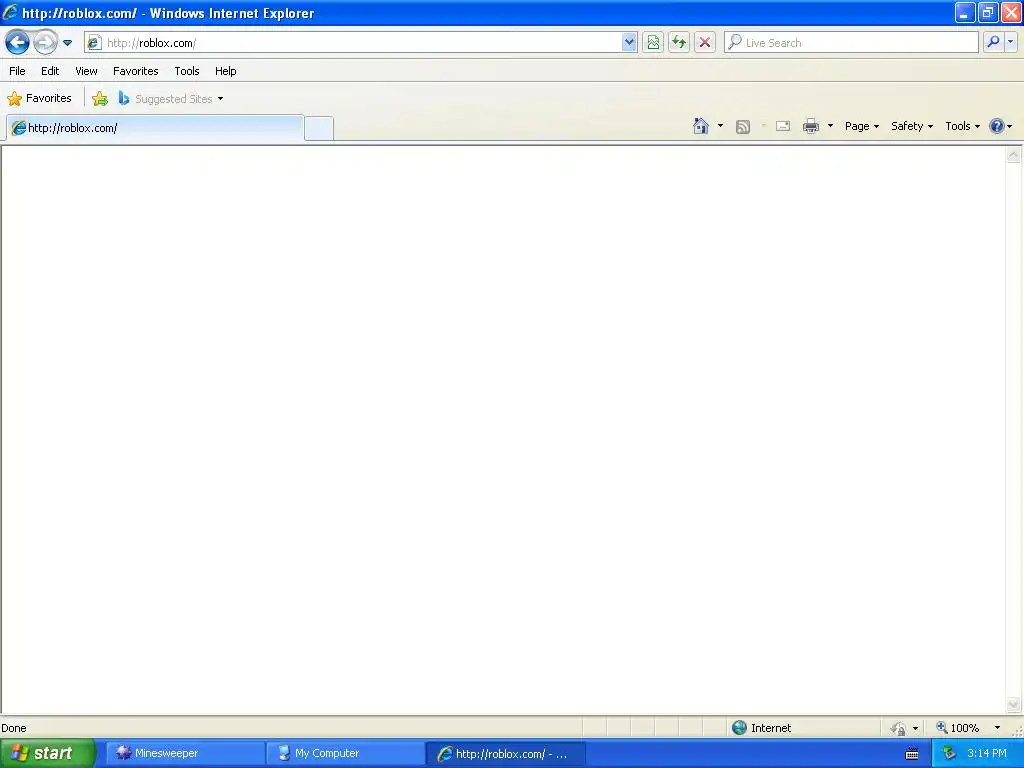The width and height of the screenshot is (1024, 768).
Task: Click the Print printer icon
Action: point(811,126)
